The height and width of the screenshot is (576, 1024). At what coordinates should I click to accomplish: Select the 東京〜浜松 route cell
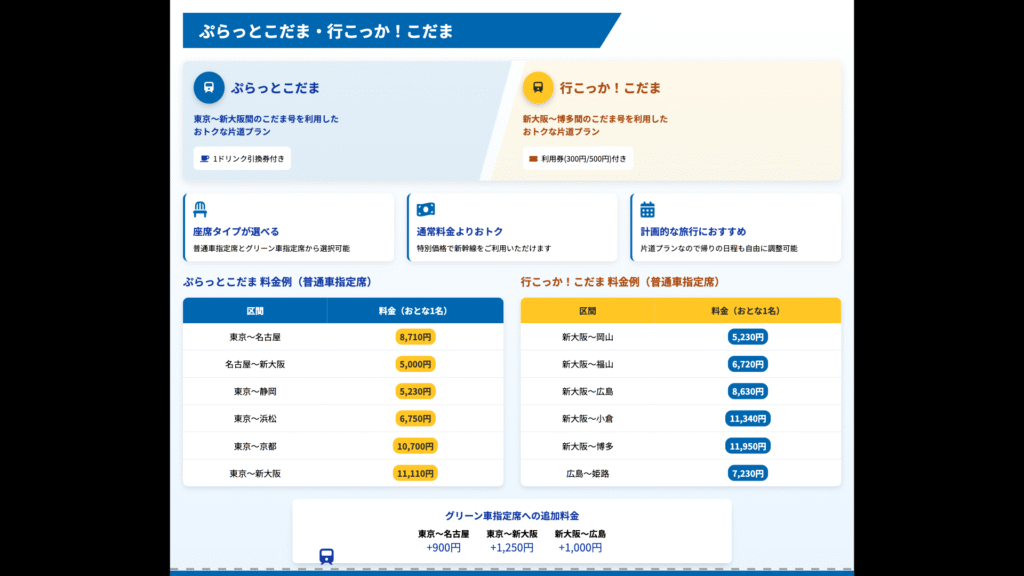tap(255, 419)
